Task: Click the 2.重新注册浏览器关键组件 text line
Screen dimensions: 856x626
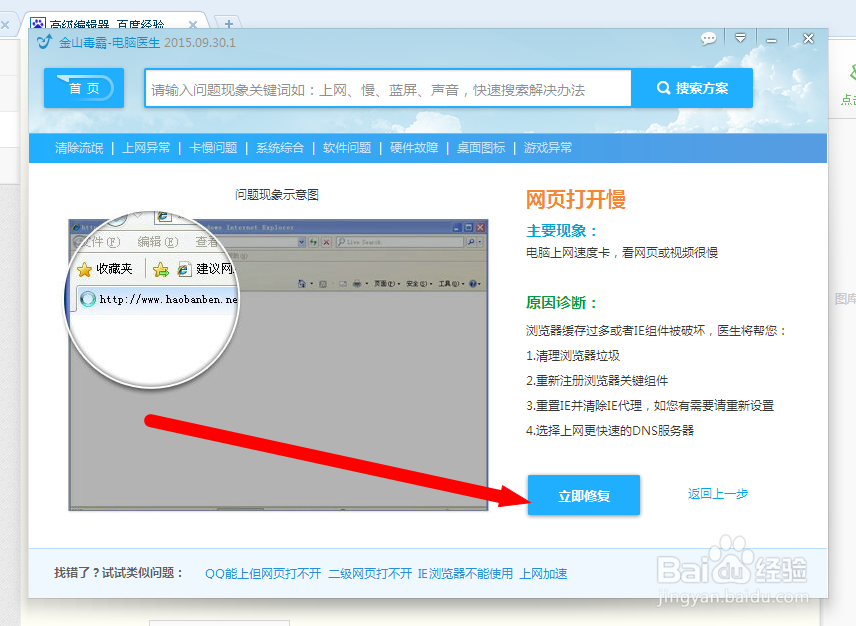Action: [597, 381]
